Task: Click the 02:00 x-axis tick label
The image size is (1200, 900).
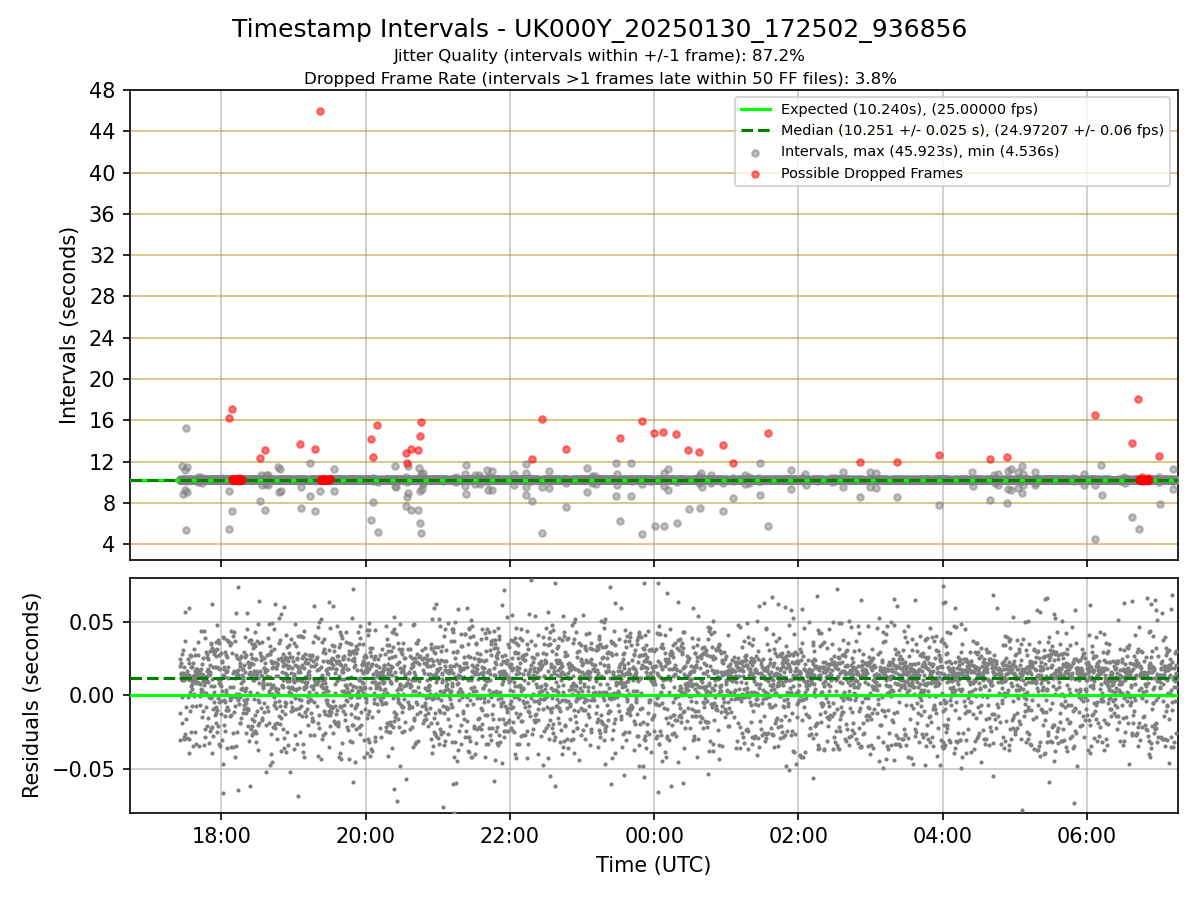Action: pos(798,835)
